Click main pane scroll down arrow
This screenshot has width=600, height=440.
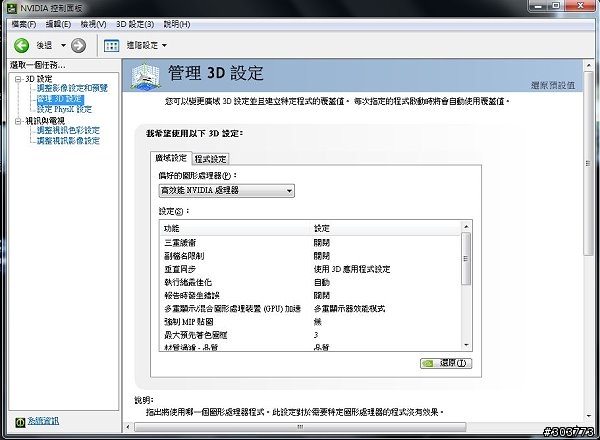point(589,416)
